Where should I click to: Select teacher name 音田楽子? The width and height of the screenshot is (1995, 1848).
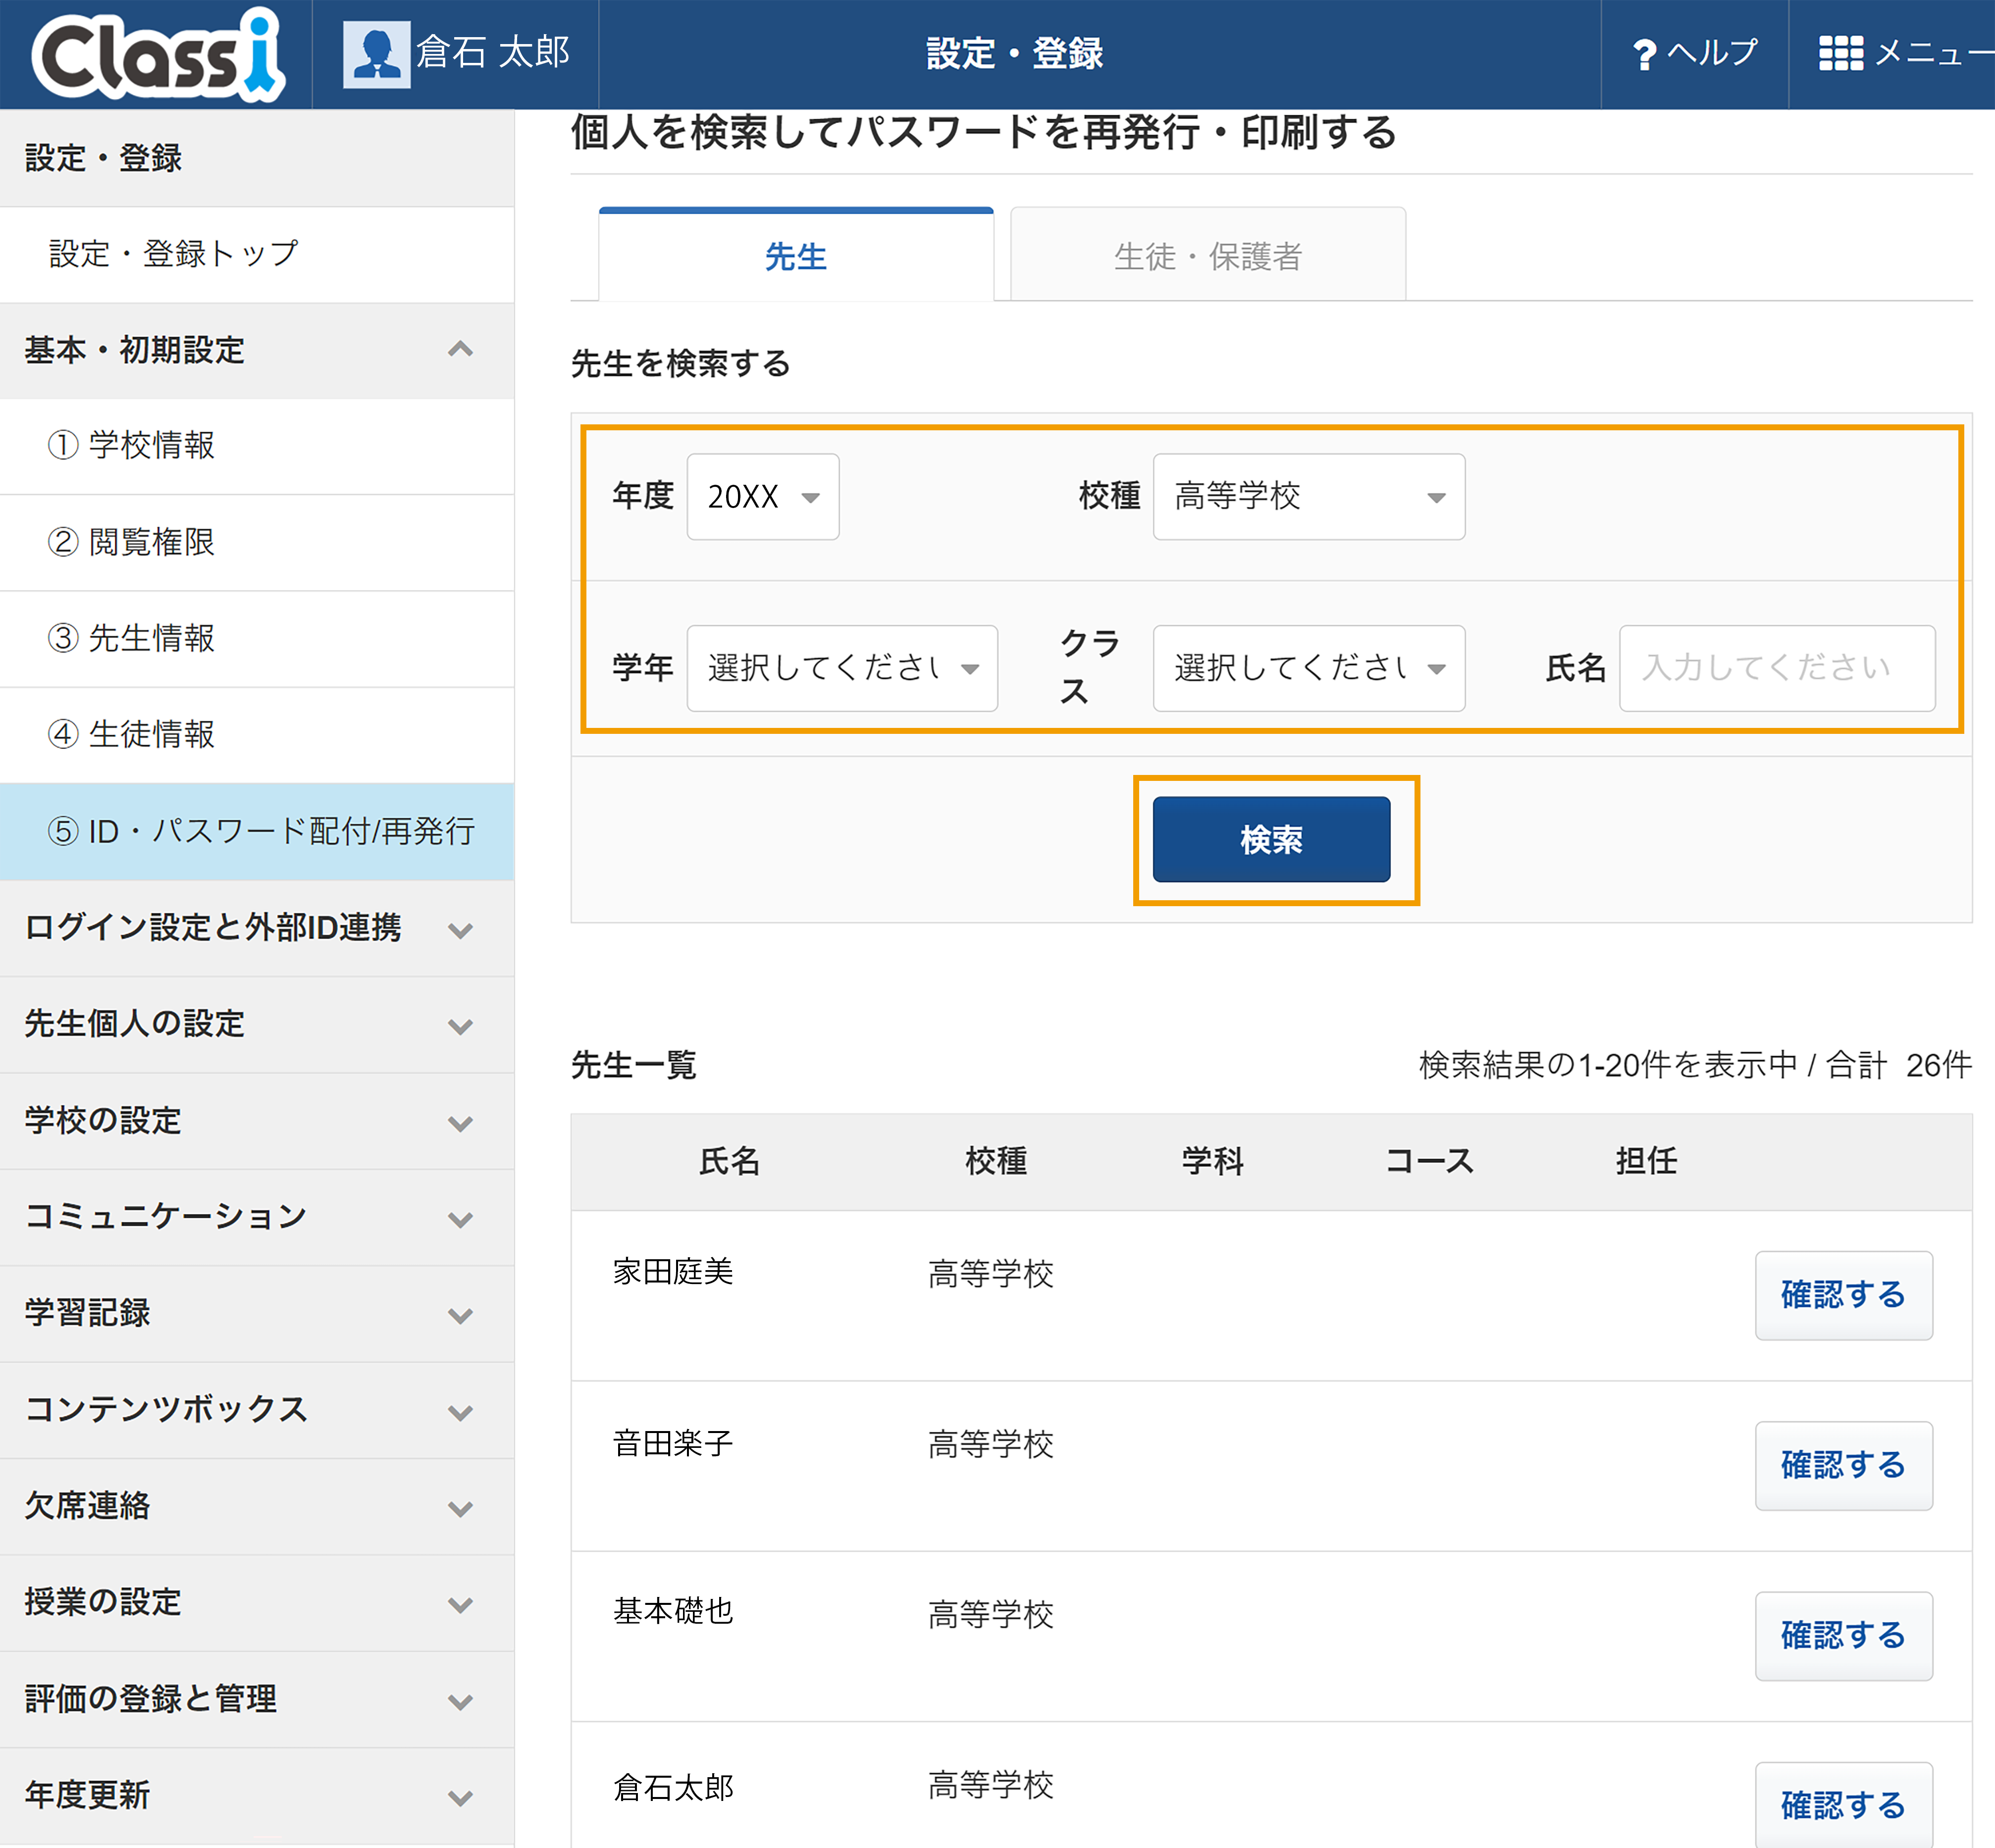click(x=673, y=1443)
